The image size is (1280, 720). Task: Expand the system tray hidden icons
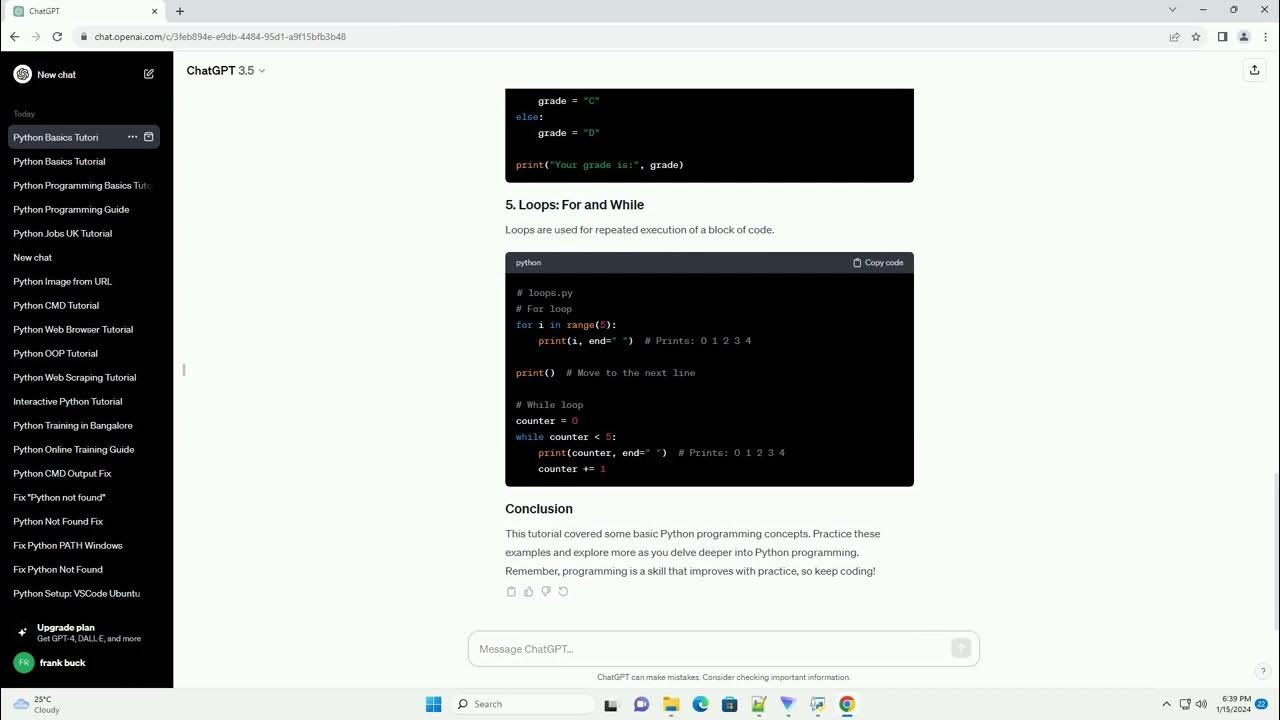click(x=1166, y=704)
